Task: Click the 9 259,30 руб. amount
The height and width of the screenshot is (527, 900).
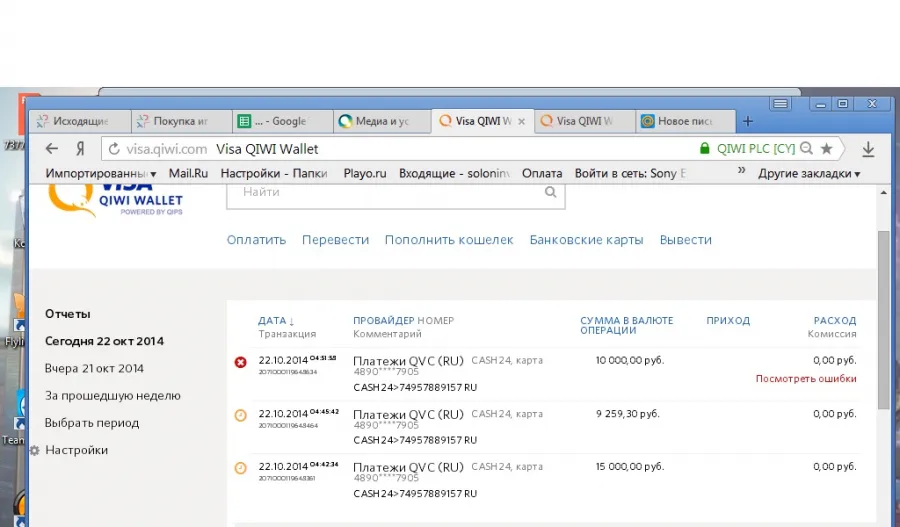Action: [x=628, y=414]
